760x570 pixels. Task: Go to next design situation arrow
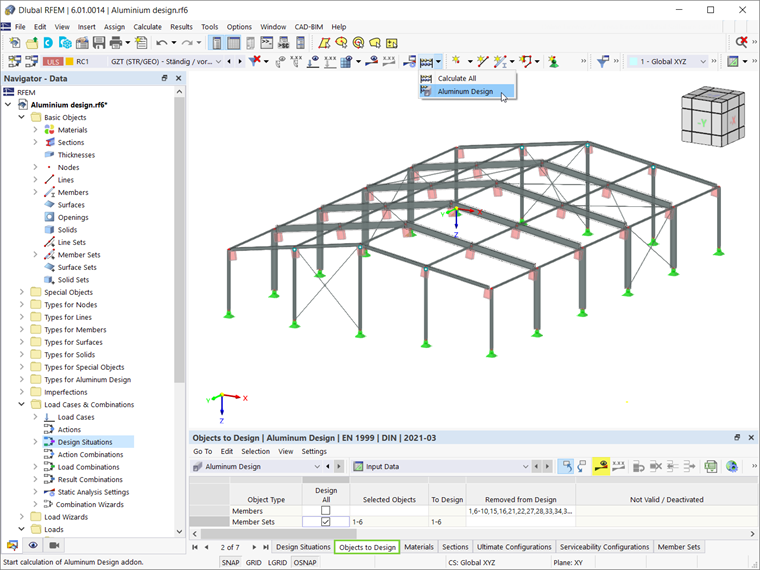point(240,62)
